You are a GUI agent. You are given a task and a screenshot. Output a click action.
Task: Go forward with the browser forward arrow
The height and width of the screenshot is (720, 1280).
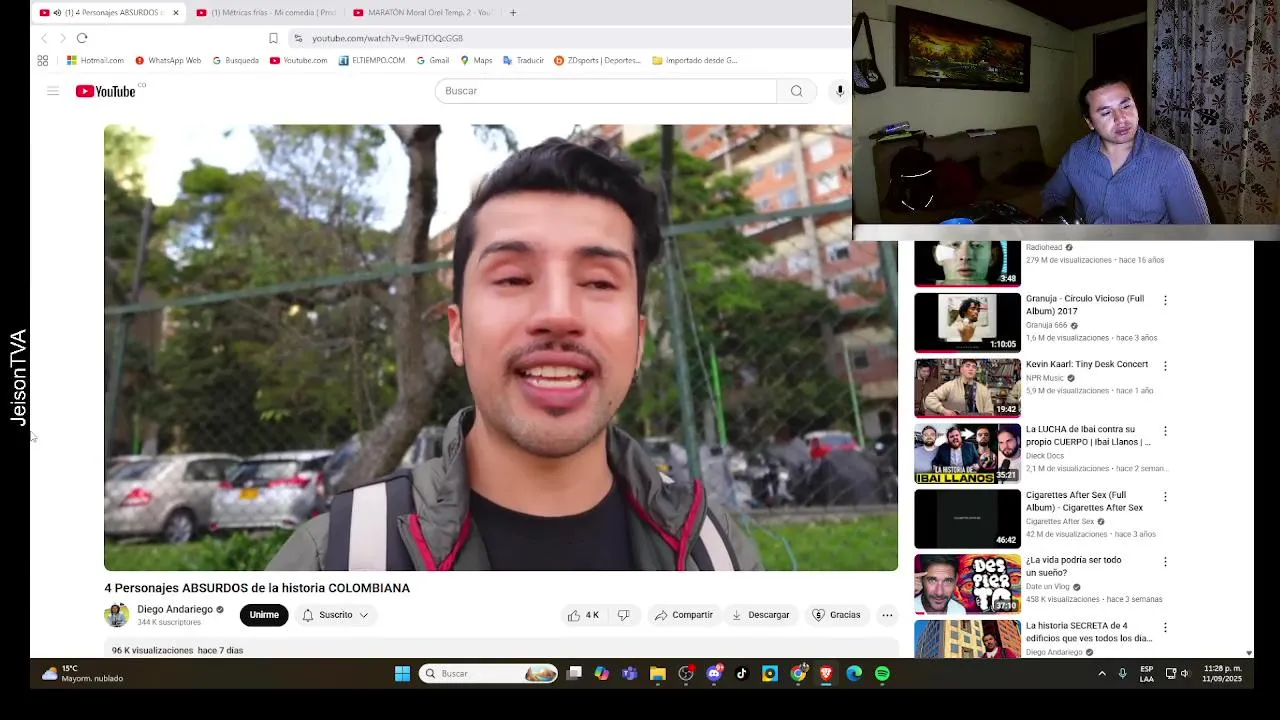(x=62, y=38)
